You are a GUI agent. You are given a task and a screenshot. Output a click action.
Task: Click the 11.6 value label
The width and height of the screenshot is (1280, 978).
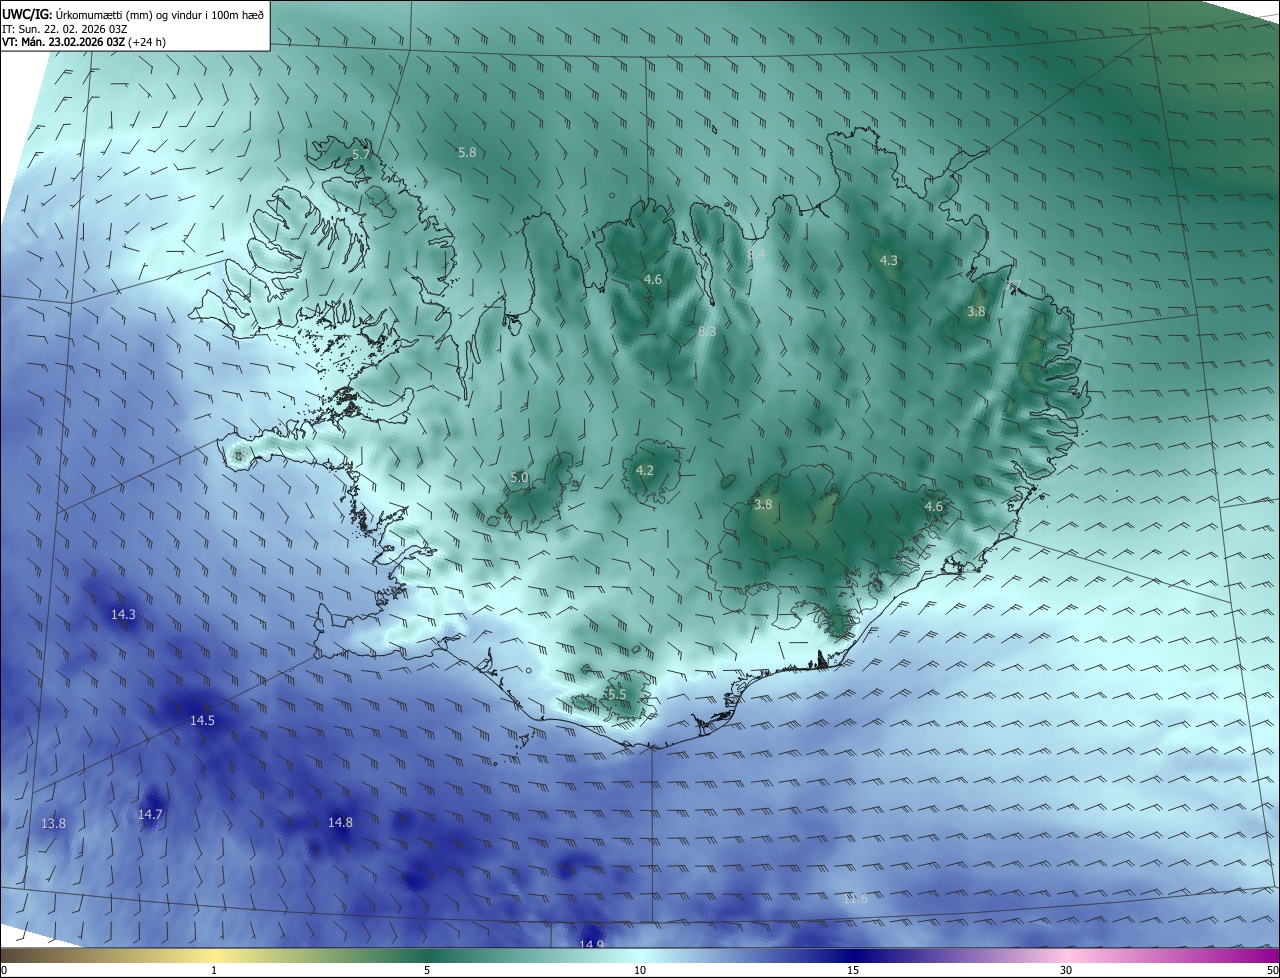point(855,899)
